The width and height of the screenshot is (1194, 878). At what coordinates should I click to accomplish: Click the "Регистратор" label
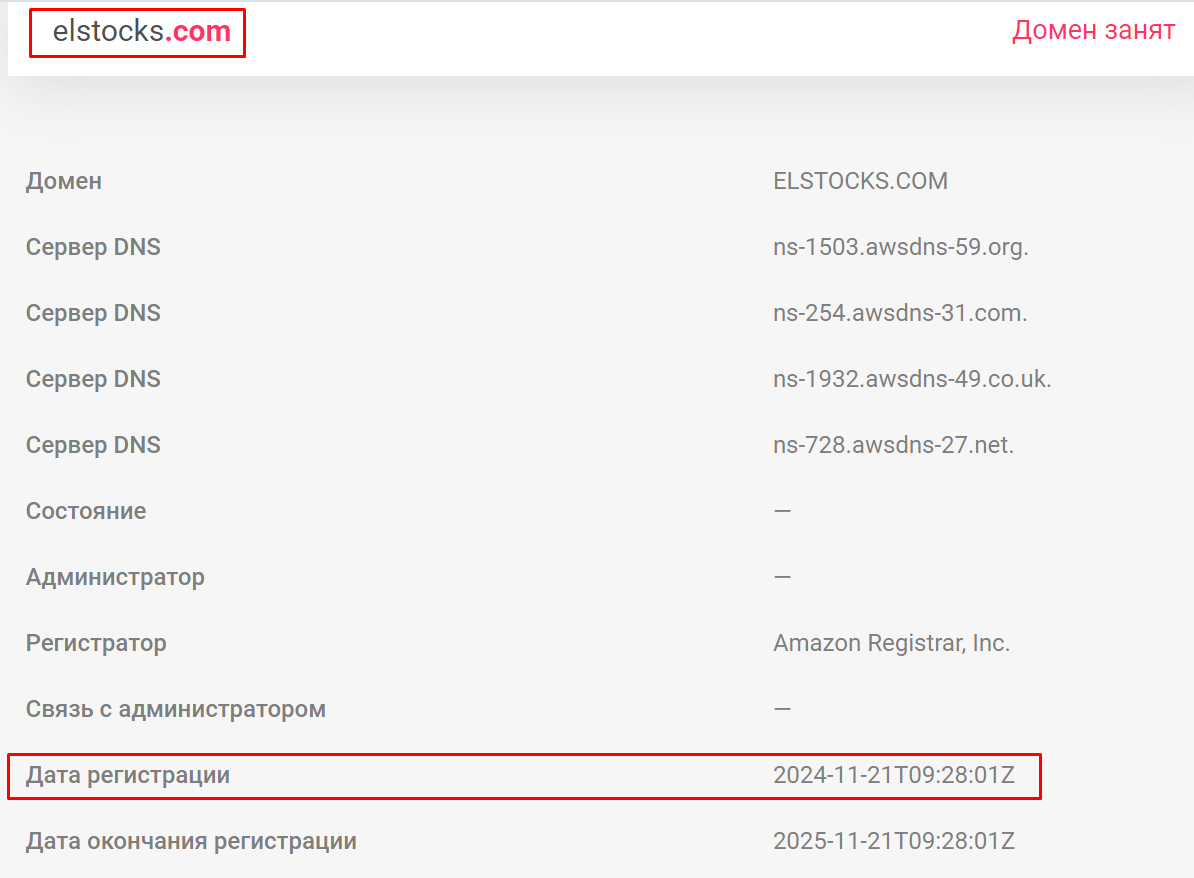pos(96,643)
